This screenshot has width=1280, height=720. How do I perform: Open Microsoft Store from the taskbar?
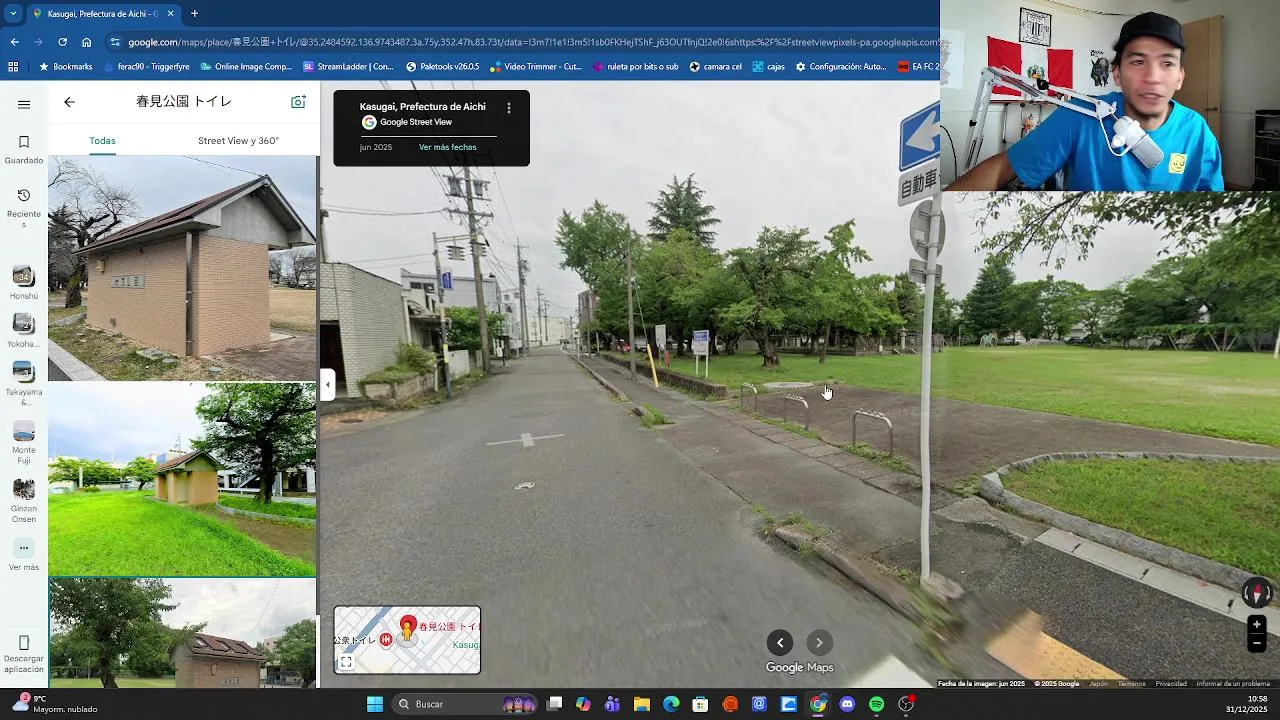pos(700,704)
